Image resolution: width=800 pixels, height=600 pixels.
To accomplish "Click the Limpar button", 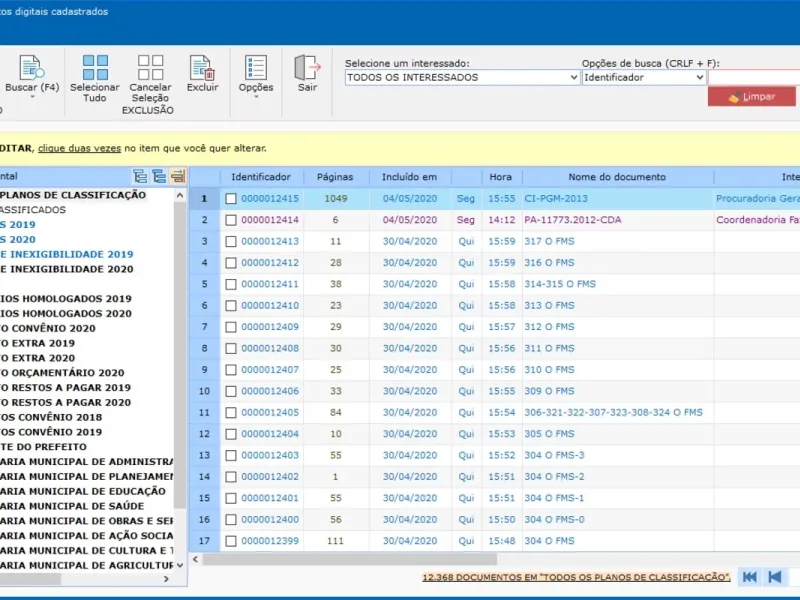I will (x=751, y=97).
